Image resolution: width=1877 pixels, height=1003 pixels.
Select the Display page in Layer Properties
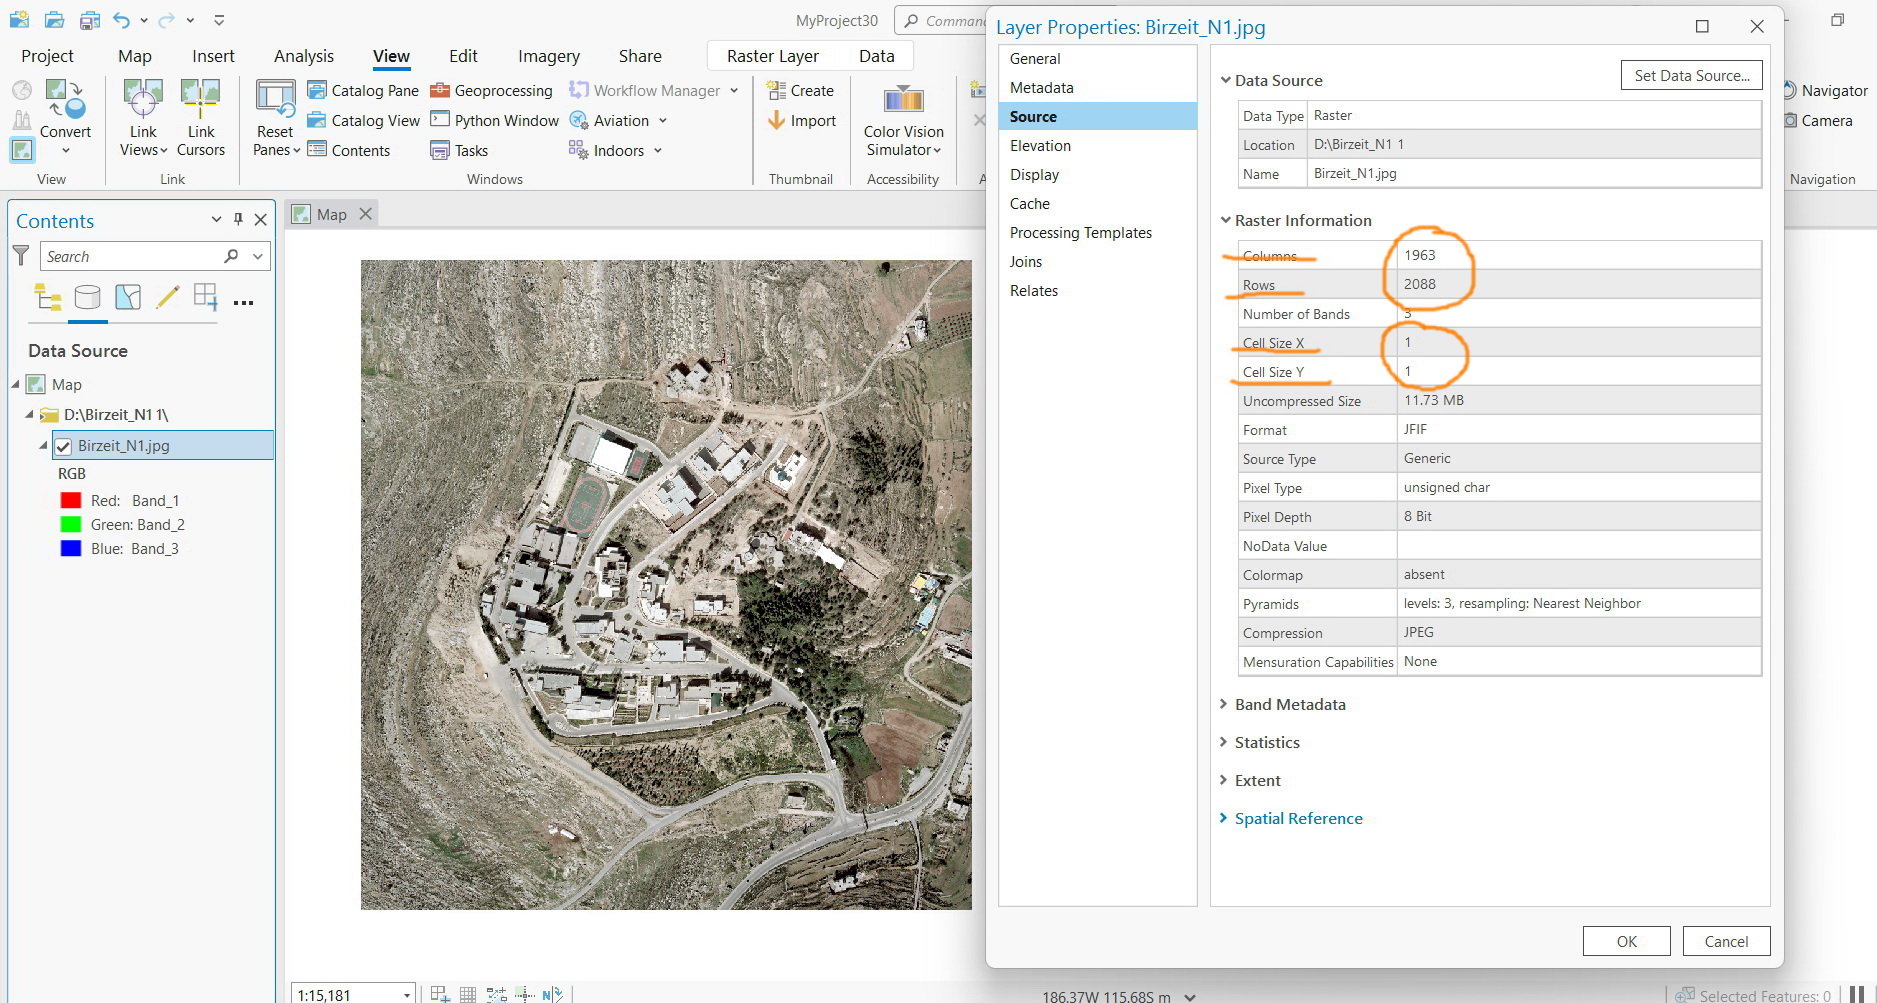point(1035,174)
